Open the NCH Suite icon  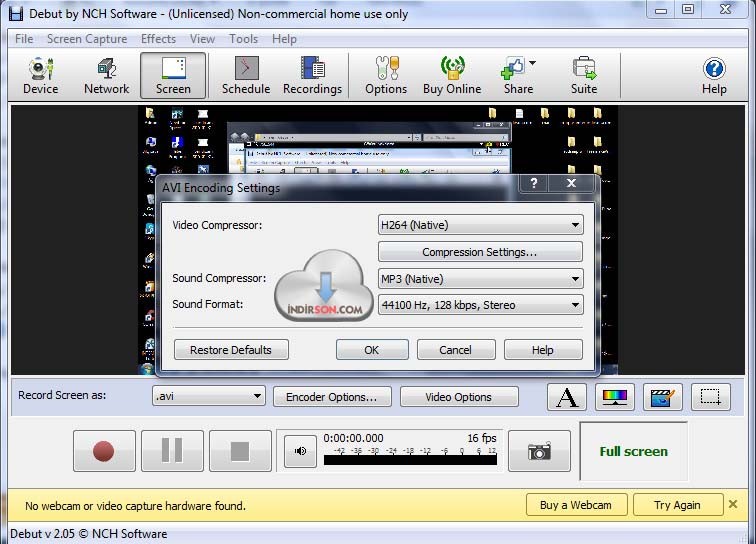coord(584,76)
